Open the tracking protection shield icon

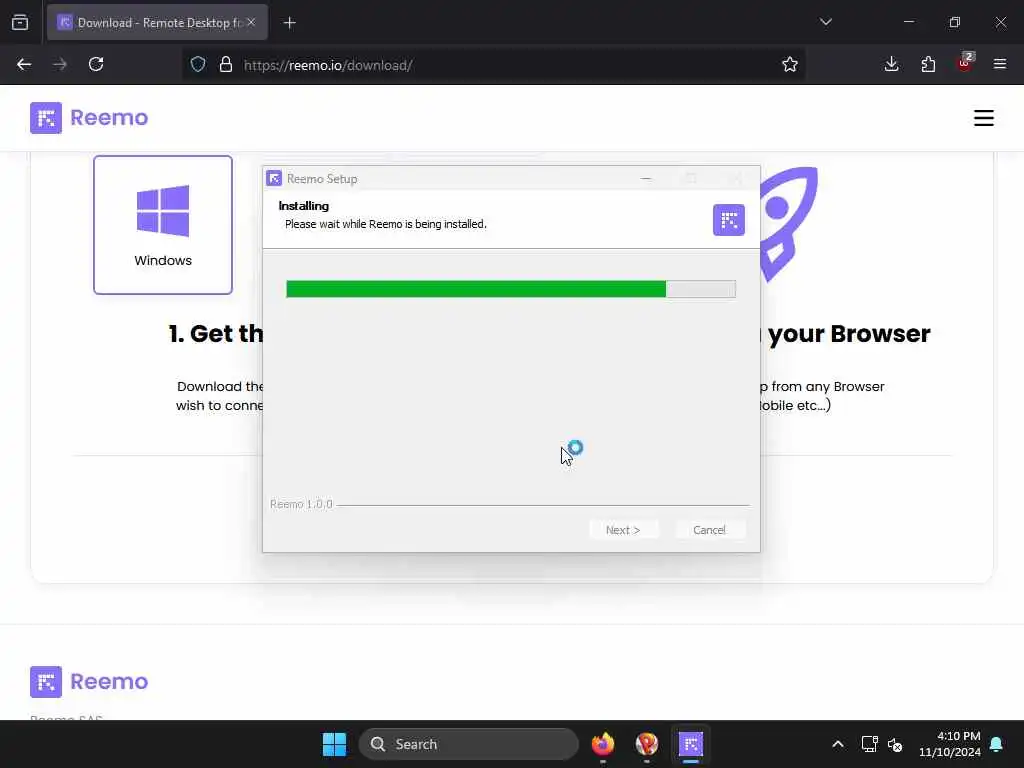click(198, 65)
